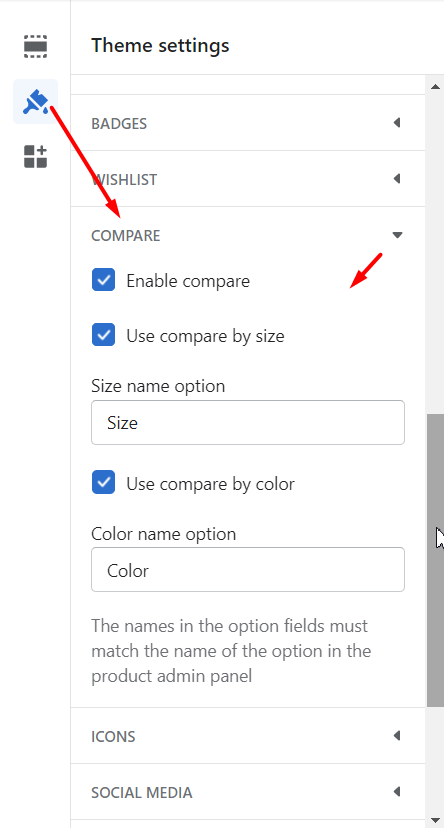
Task: Select the Theme settings paintbrush icon
Action: point(35,101)
